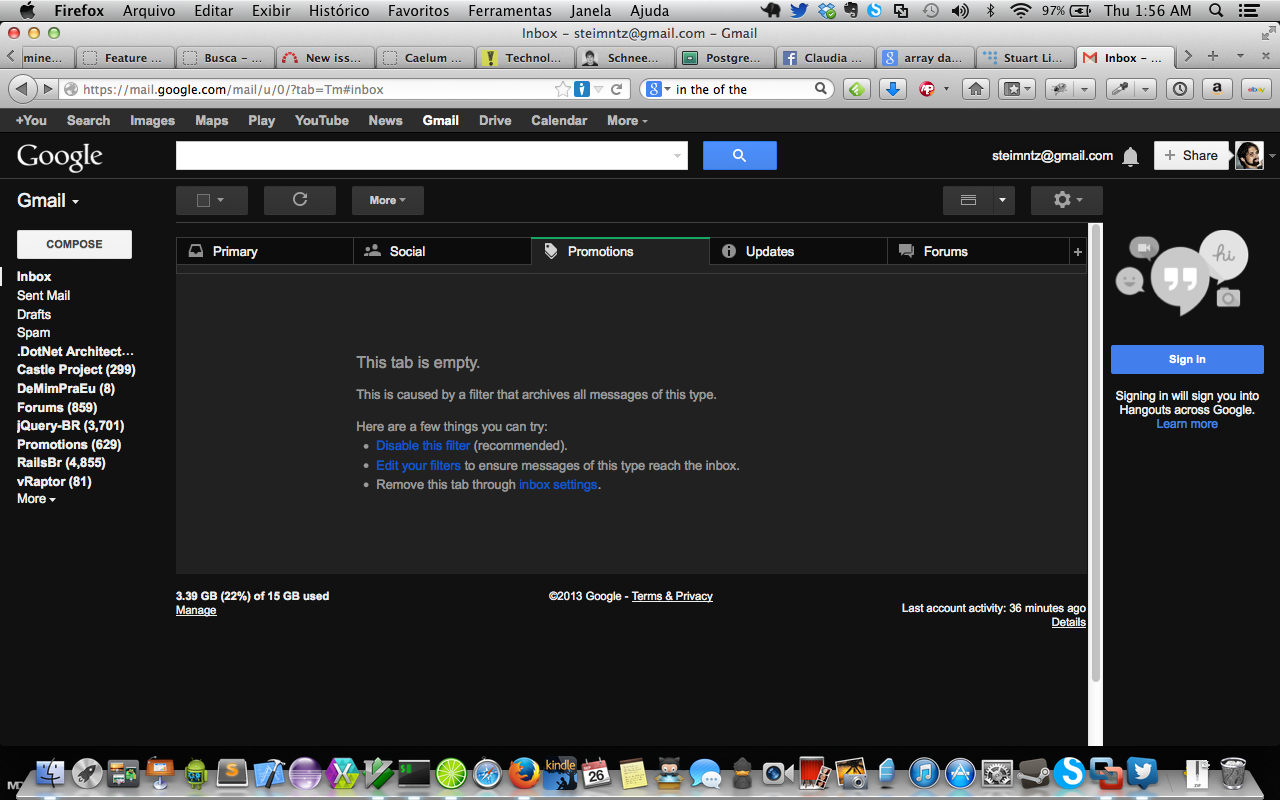Open a new Firefox tab with plus
The height and width of the screenshot is (800, 1280).
1213,56
